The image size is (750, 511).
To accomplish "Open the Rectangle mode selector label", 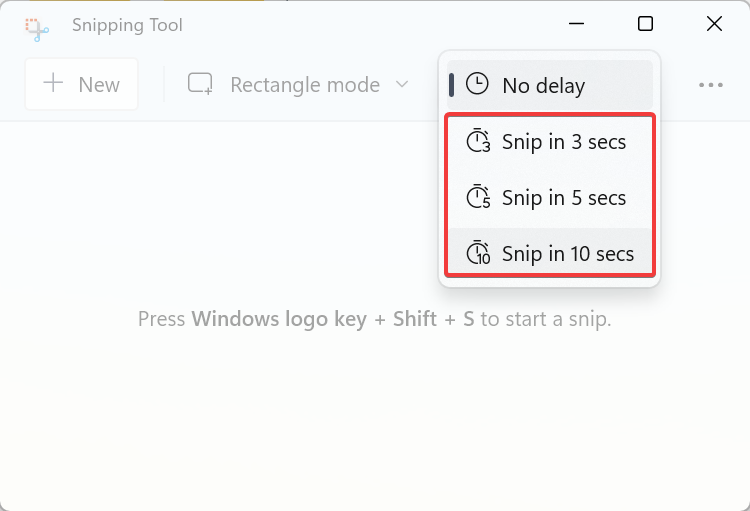I will click(305, 85).
